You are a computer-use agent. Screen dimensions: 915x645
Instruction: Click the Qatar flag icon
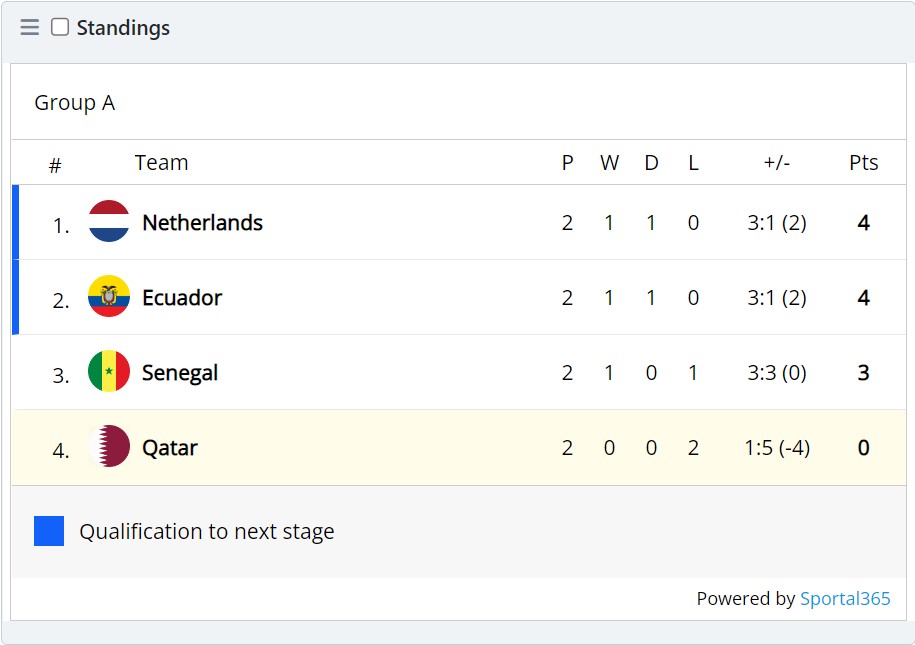(110, 448)
